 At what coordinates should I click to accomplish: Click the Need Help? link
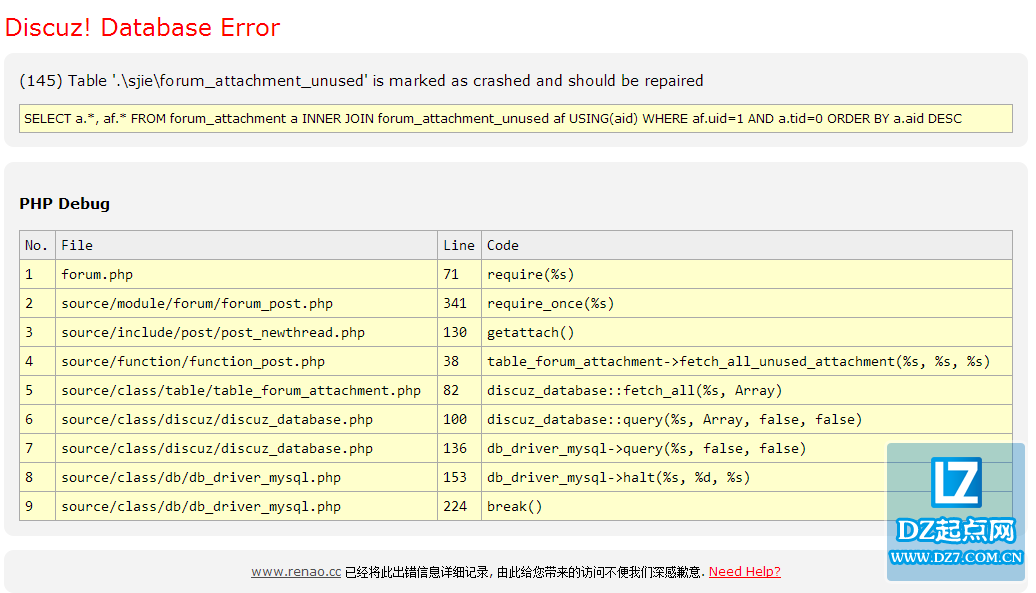[745, 572]
